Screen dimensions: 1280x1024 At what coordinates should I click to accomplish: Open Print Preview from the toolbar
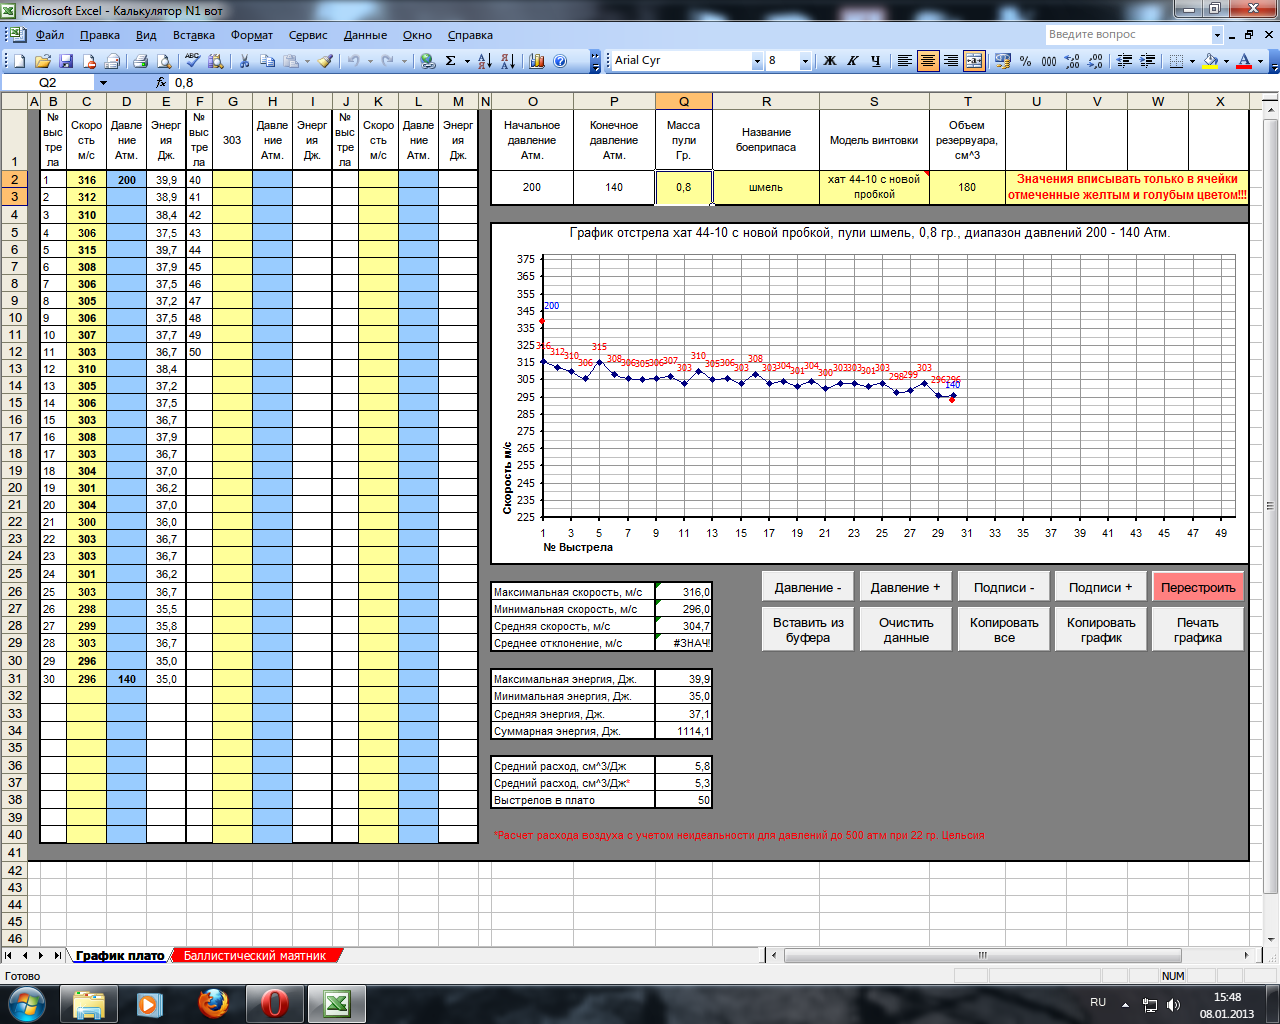click(164, 61)
